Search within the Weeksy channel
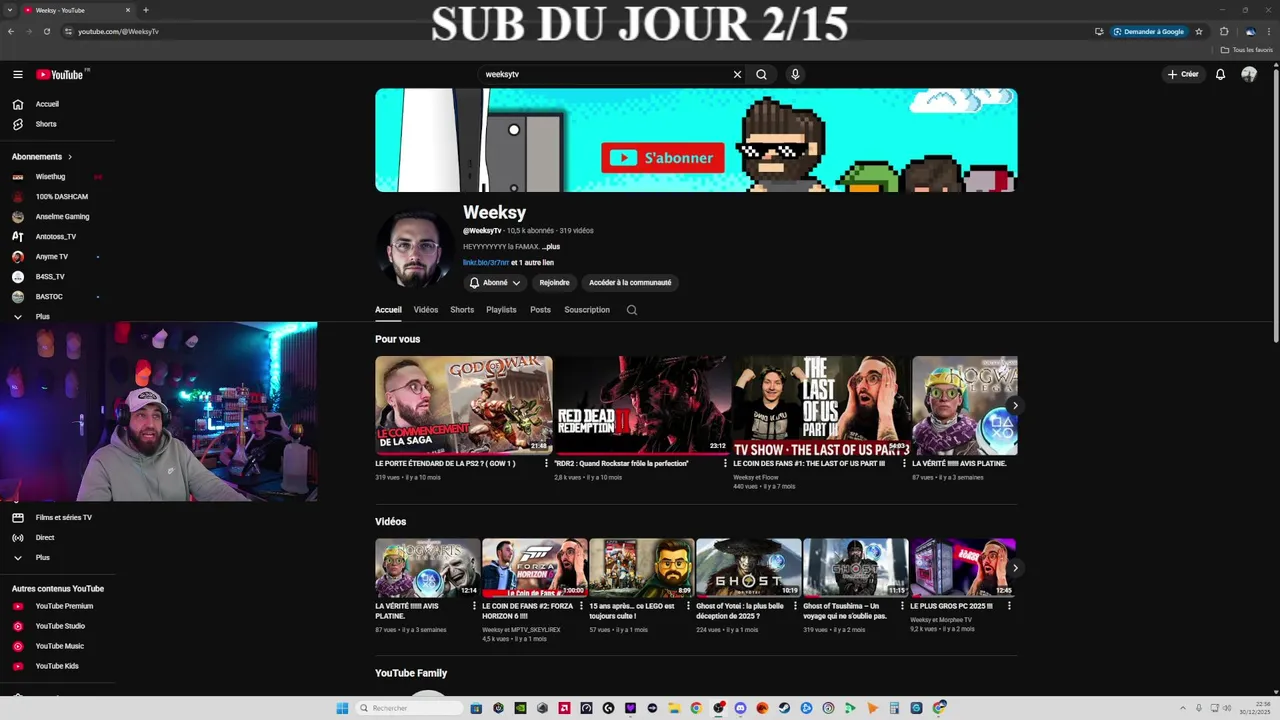Screen dimensions: 1280x720 [x=632, y=310]
